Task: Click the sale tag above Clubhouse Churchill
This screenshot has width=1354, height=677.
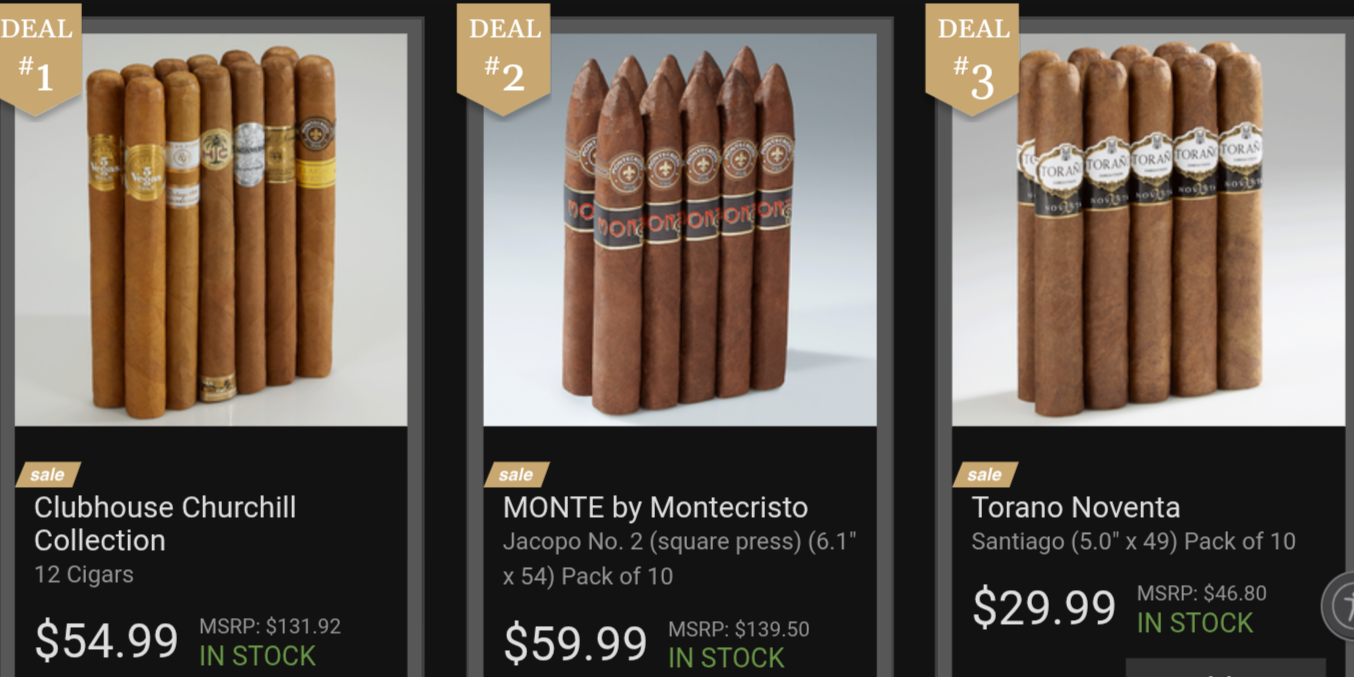Action: coord(47,474)
